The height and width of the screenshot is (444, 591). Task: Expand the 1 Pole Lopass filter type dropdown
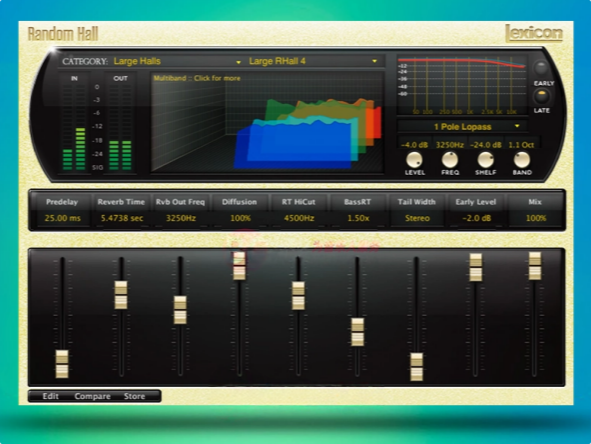462,127
